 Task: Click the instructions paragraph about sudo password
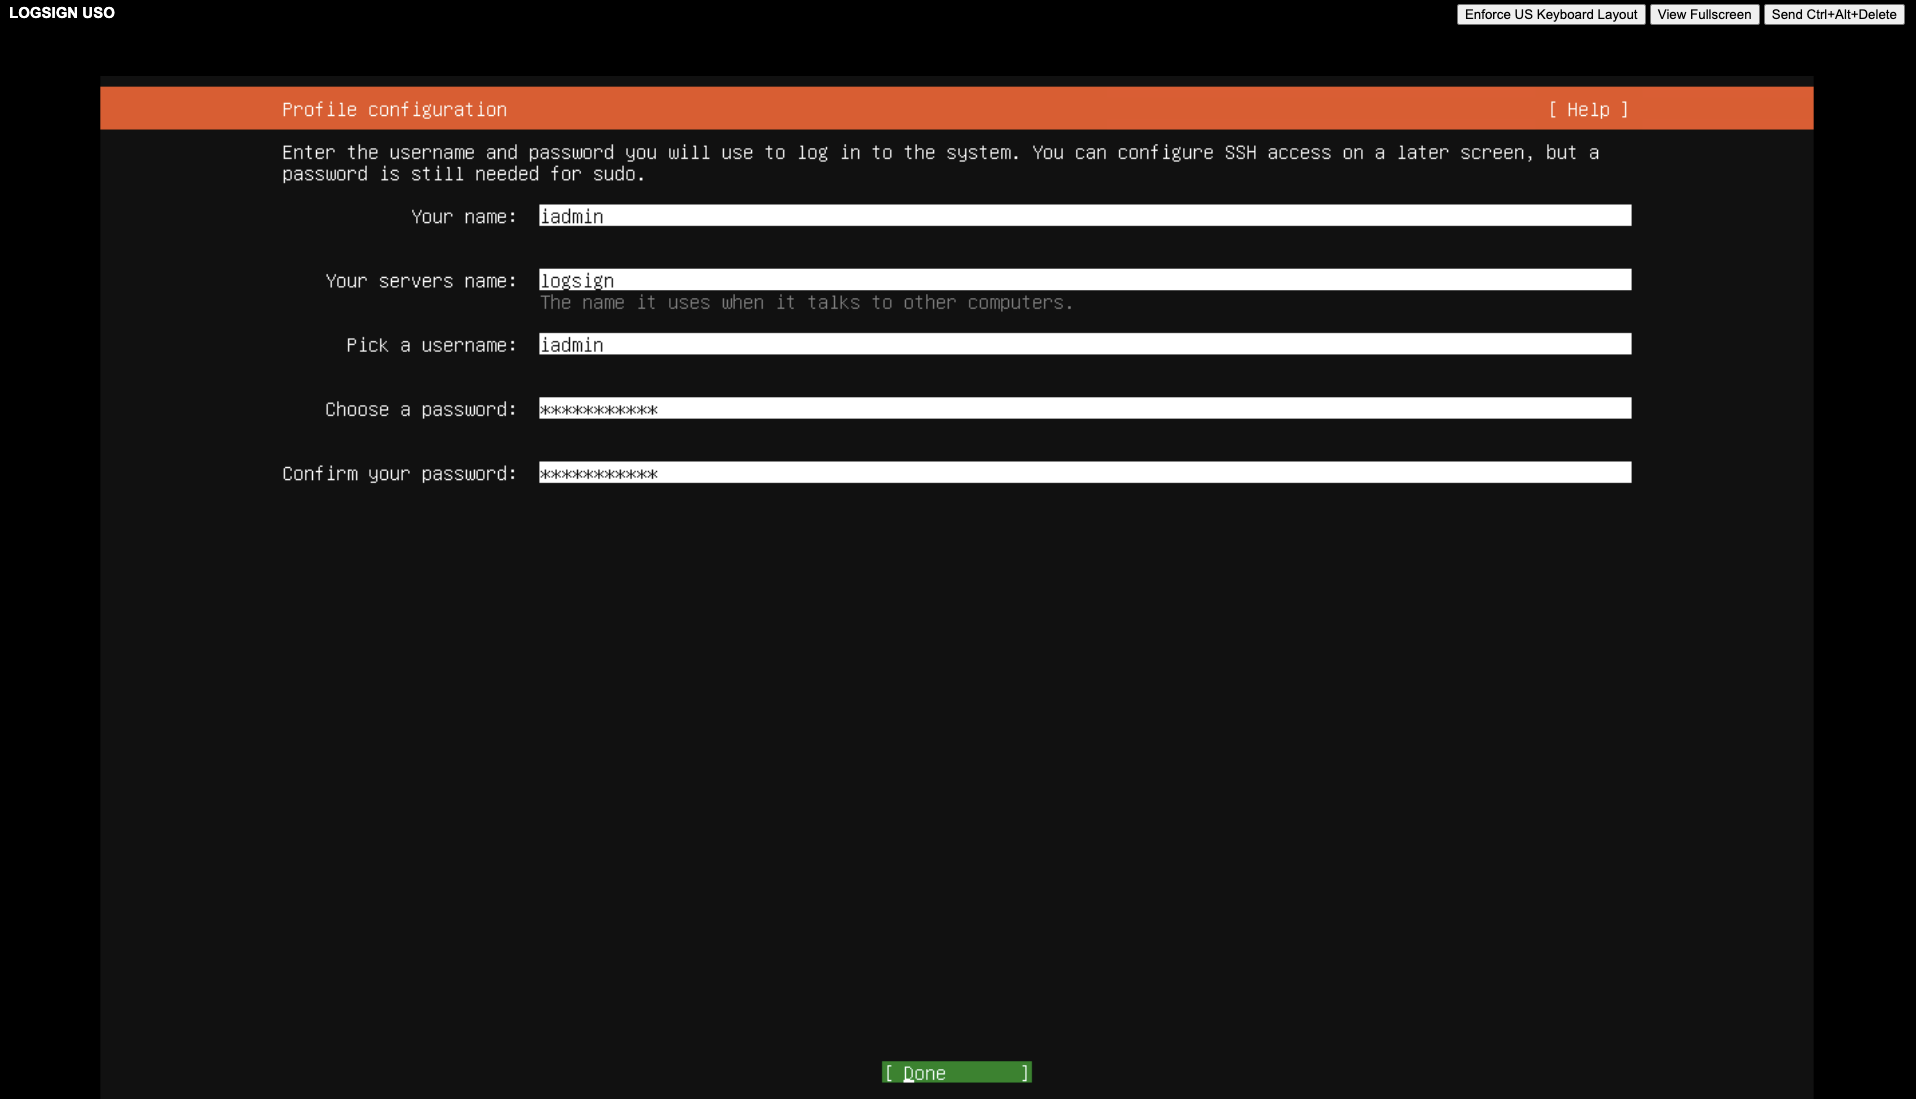tap(940, 163)
